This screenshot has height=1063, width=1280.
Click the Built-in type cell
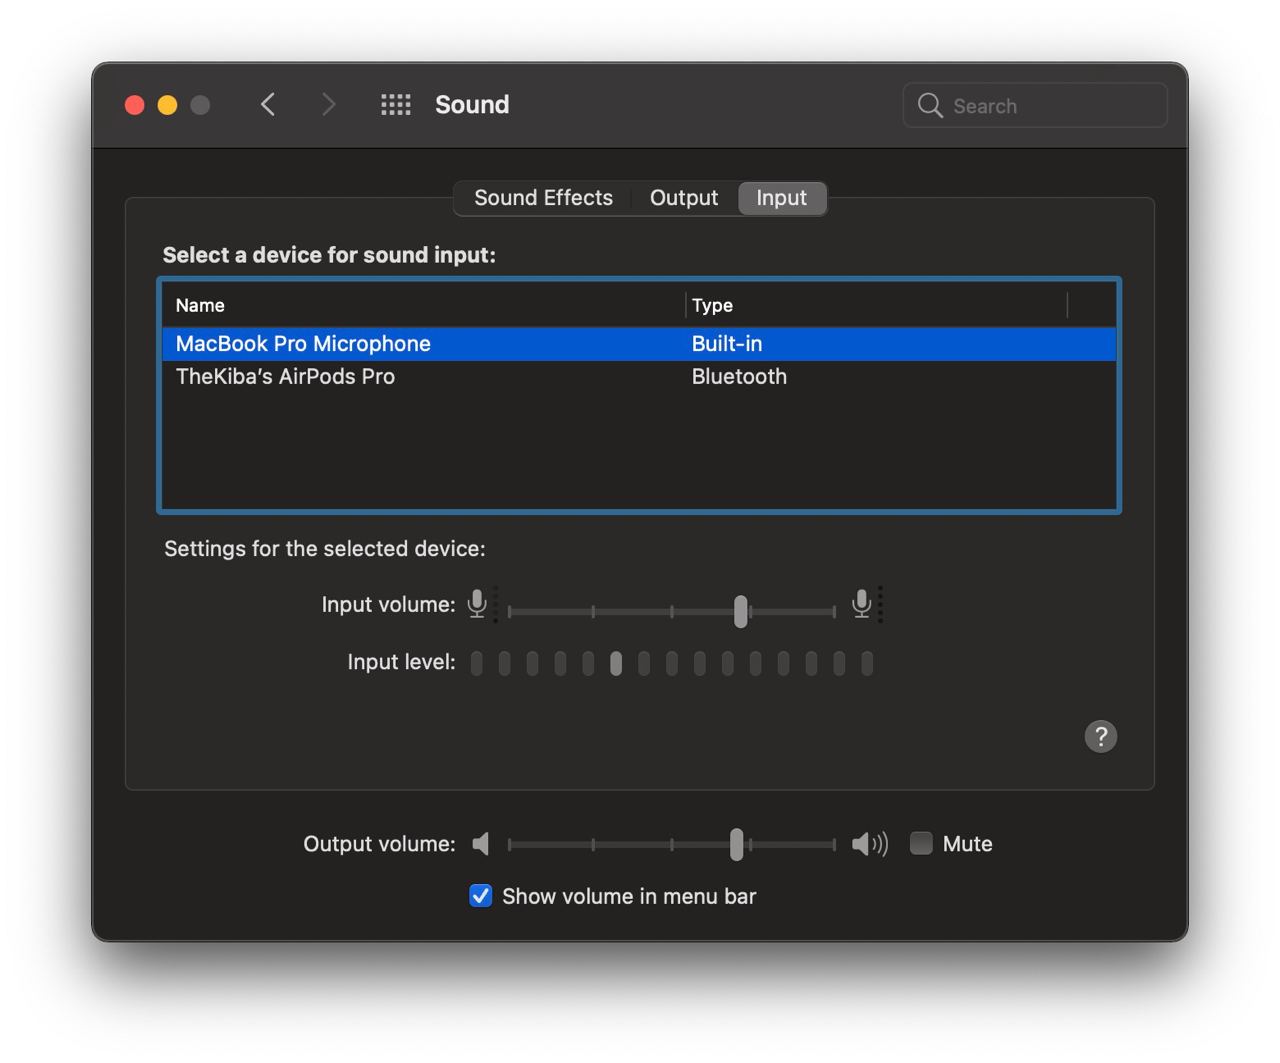click(x=727, y=344)
